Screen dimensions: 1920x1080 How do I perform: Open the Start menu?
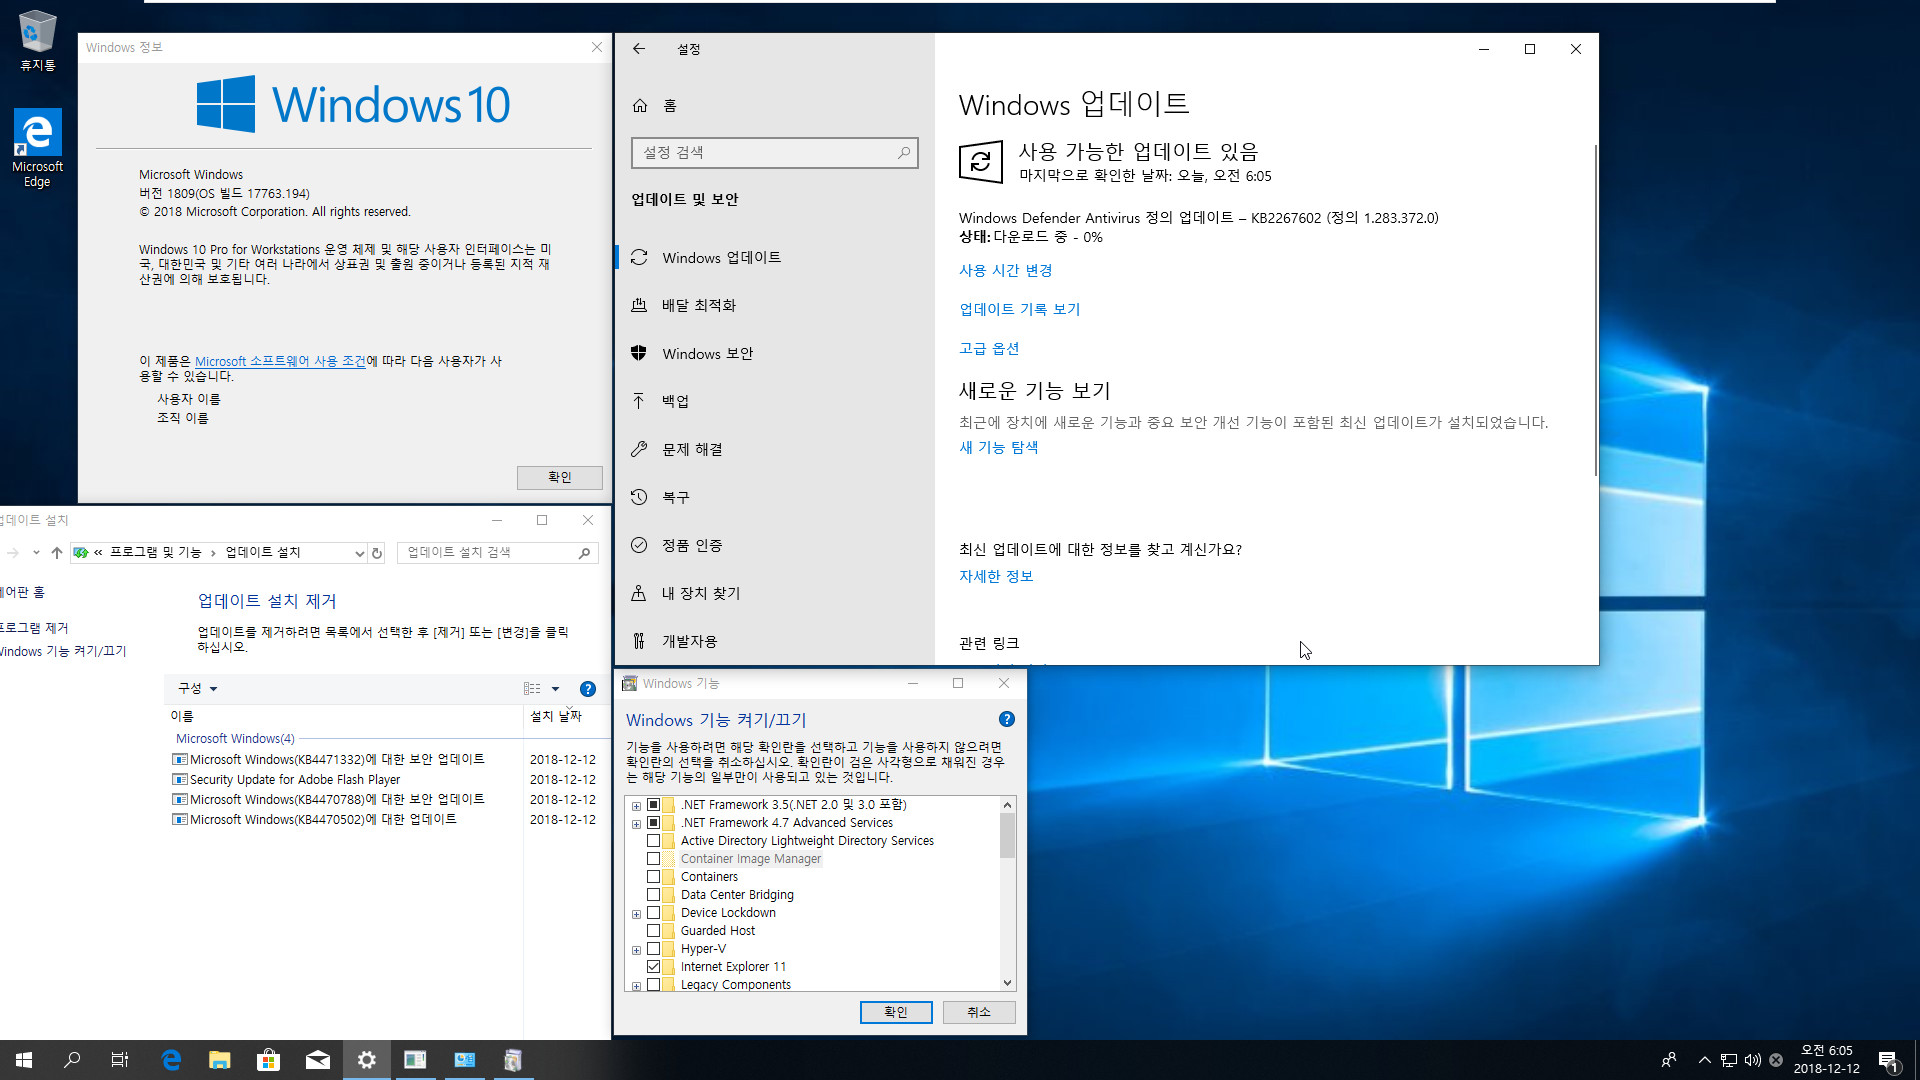point(24,1060)
